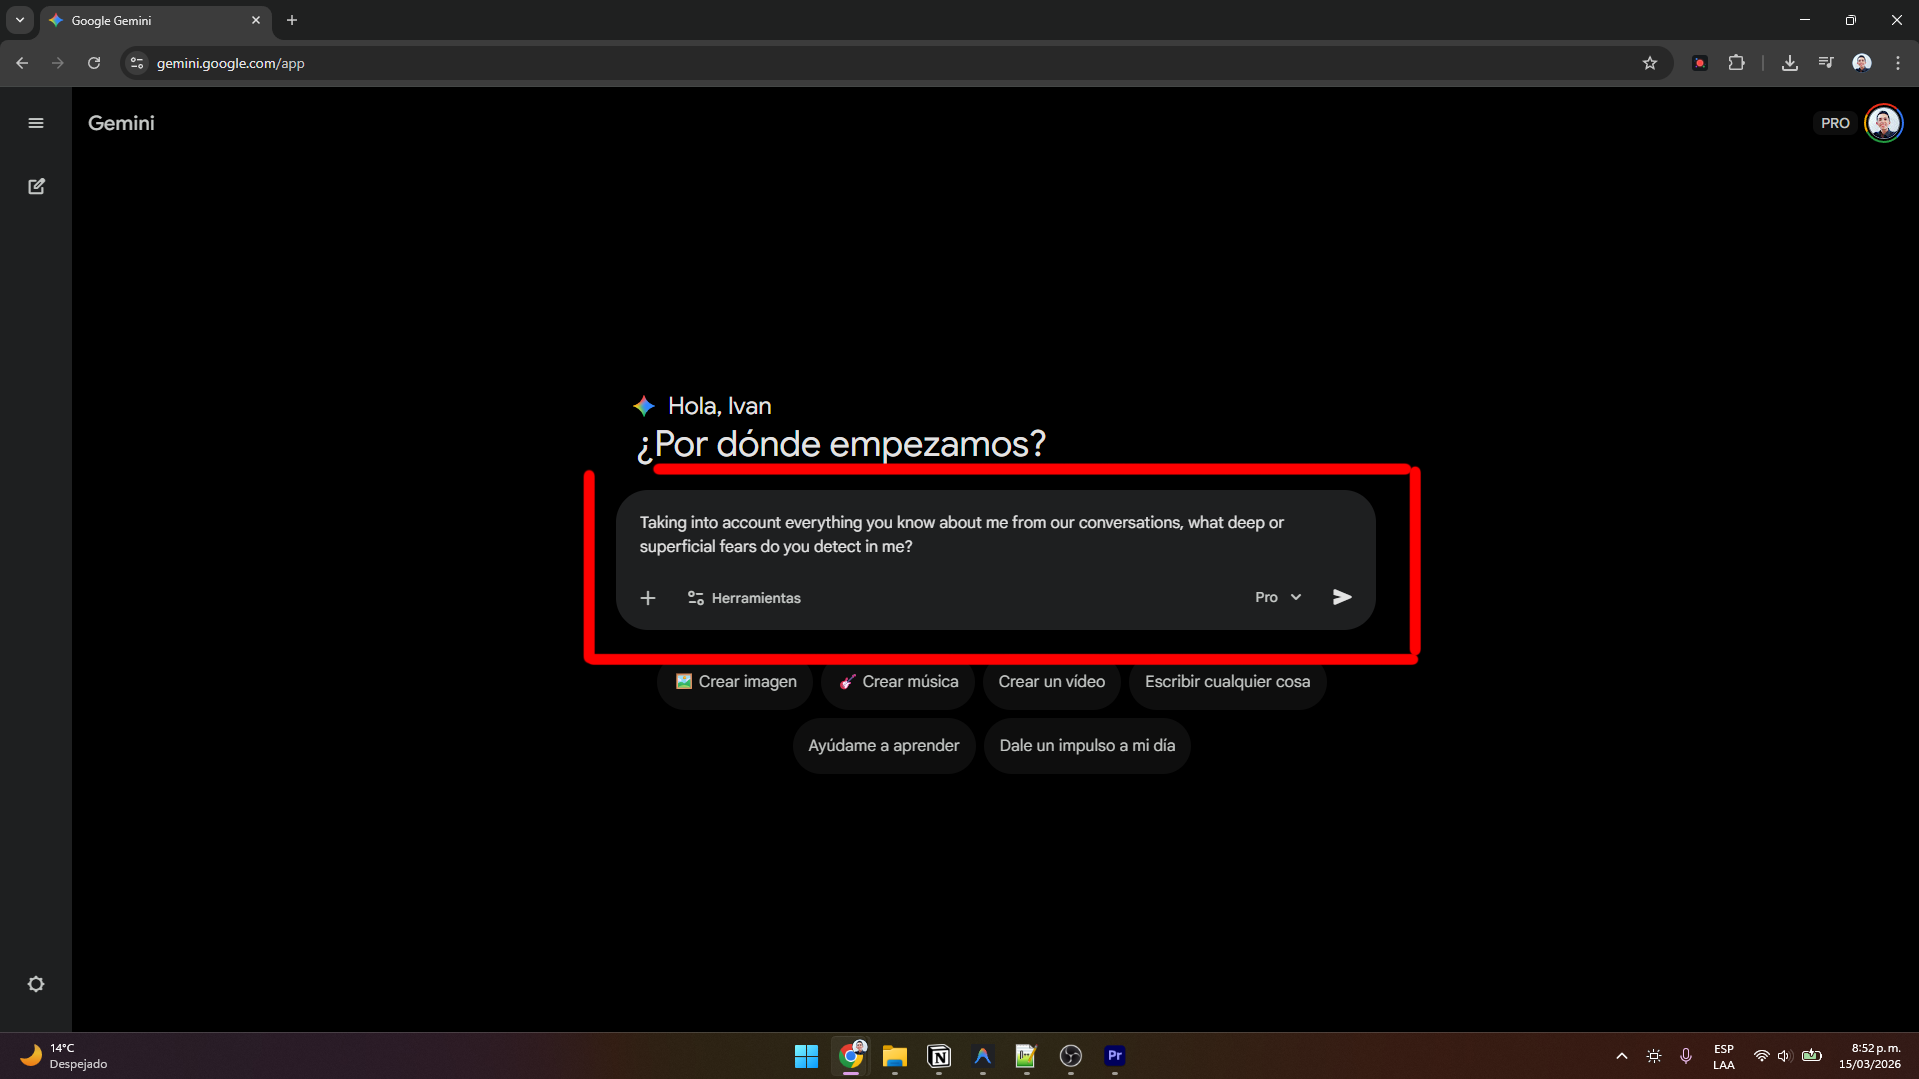Click the microphone tray icon
1919x1079 pixels.
1686,1056
